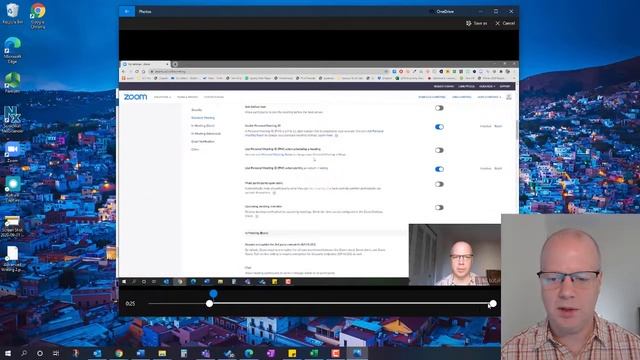Select the white document file on the desktop
Screen dimensions: 640x360
tap(12, 259)
